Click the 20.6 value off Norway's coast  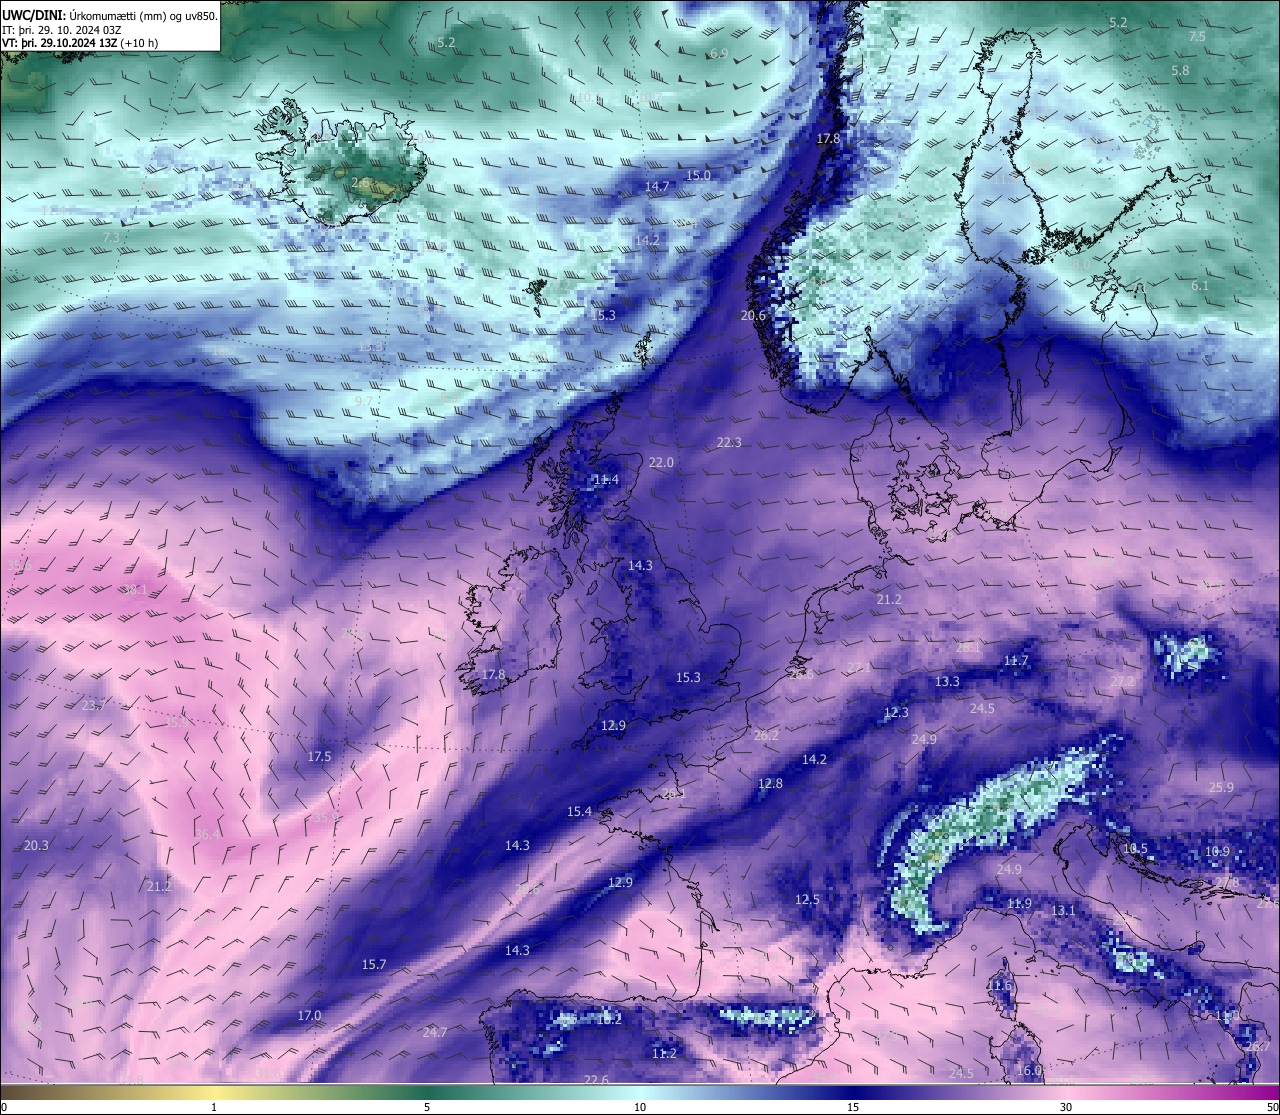click(x=753, y=316)
